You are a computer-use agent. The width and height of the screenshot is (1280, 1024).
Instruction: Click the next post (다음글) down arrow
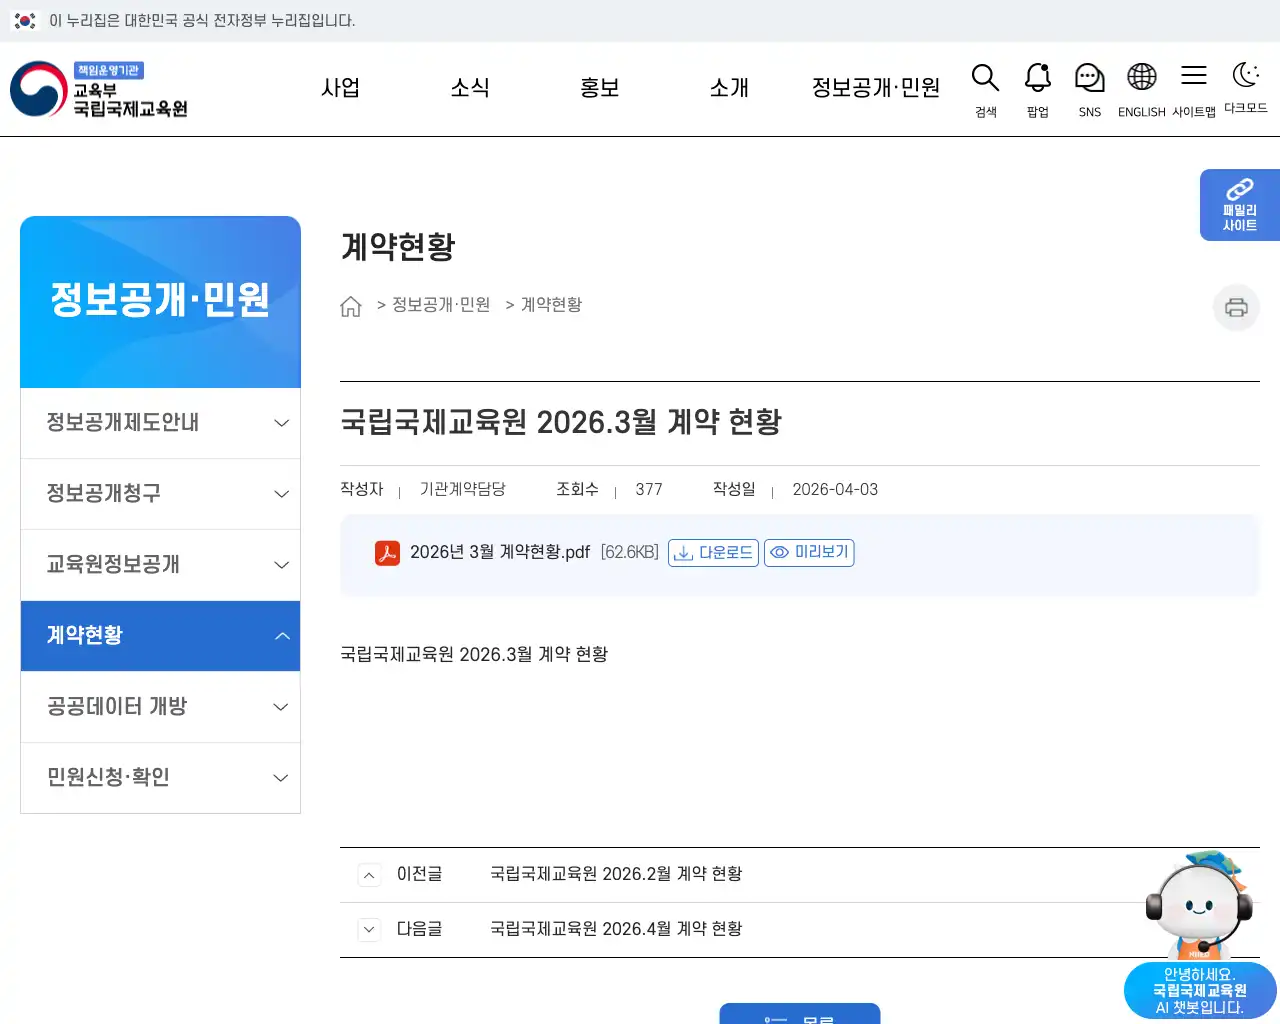pyautogui.click(x=369, y=930)
